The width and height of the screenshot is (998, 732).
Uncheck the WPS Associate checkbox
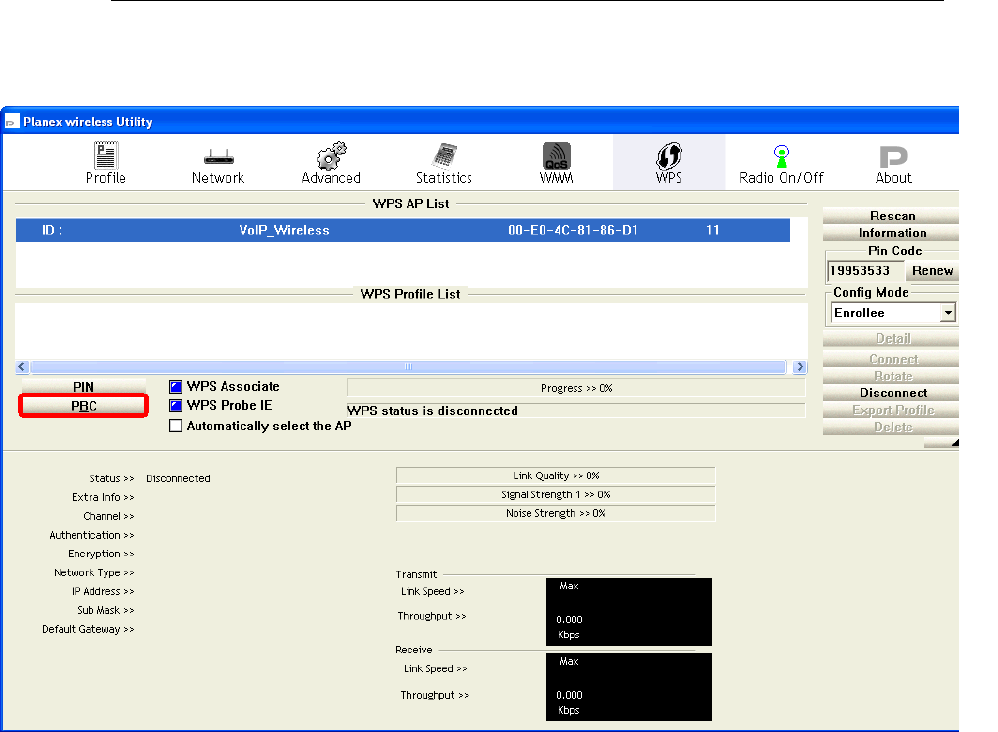point(176,387)
